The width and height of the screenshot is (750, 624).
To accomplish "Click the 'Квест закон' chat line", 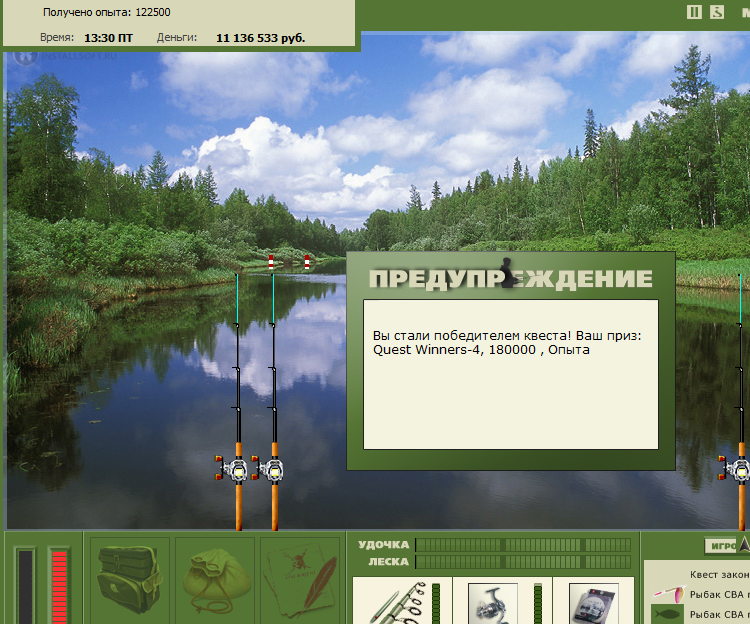I will pos(719,574).
